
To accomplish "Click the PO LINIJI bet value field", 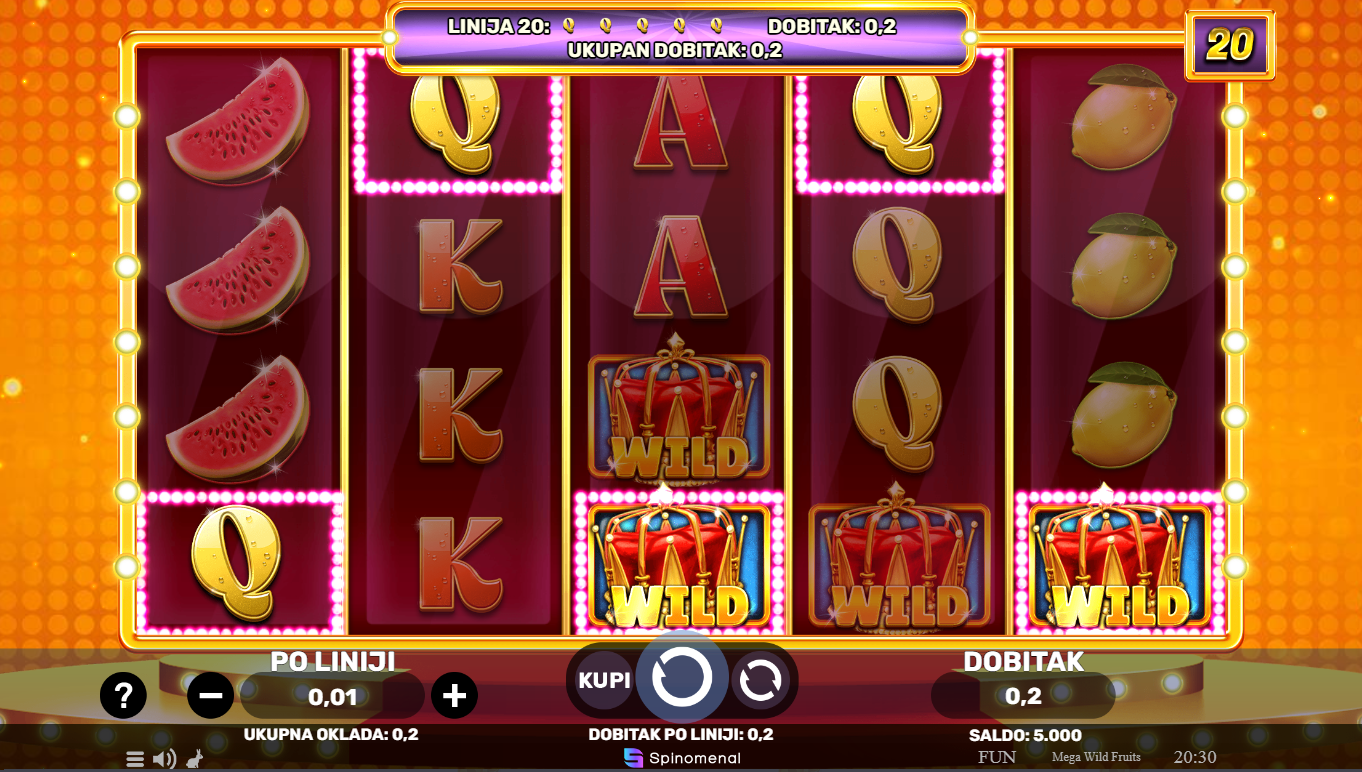I will 333,696.
